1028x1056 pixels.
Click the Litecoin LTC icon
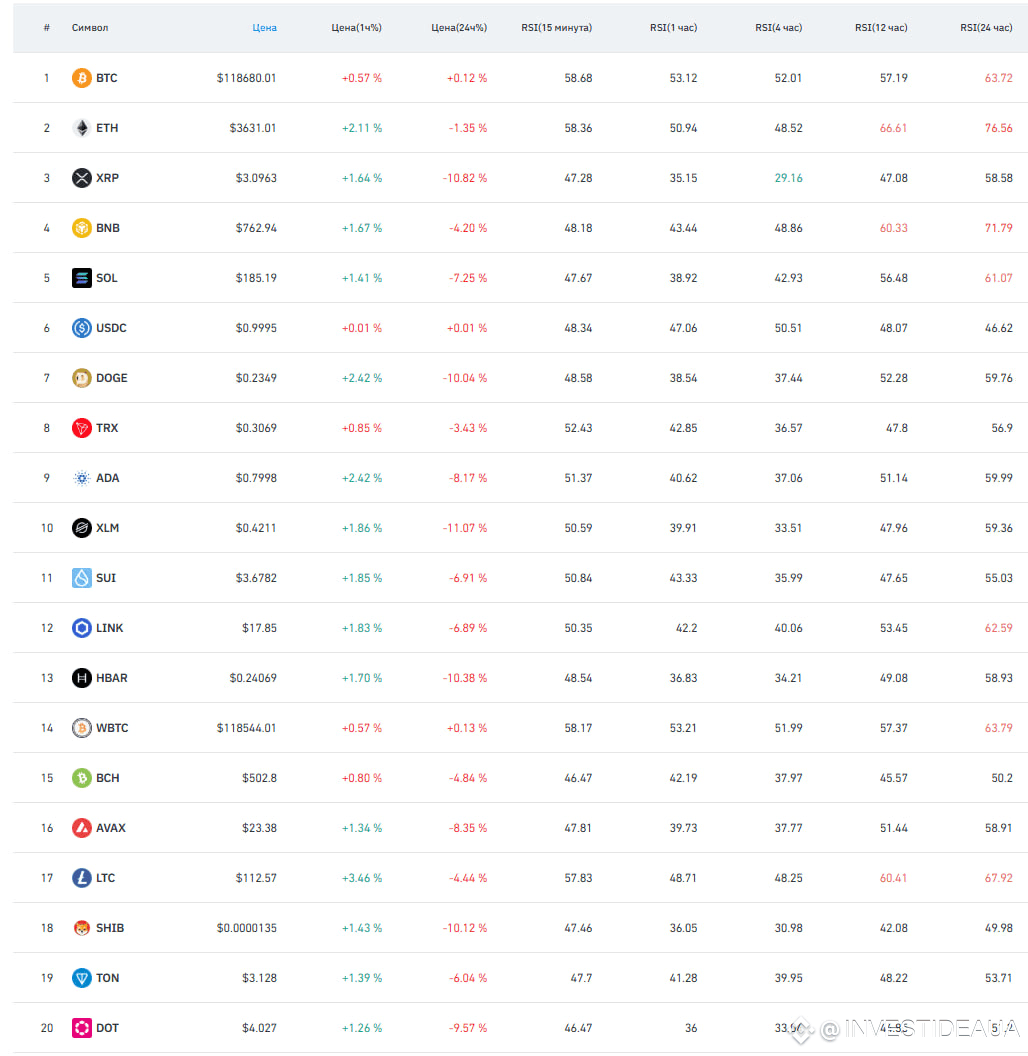(x=82, y=878)
